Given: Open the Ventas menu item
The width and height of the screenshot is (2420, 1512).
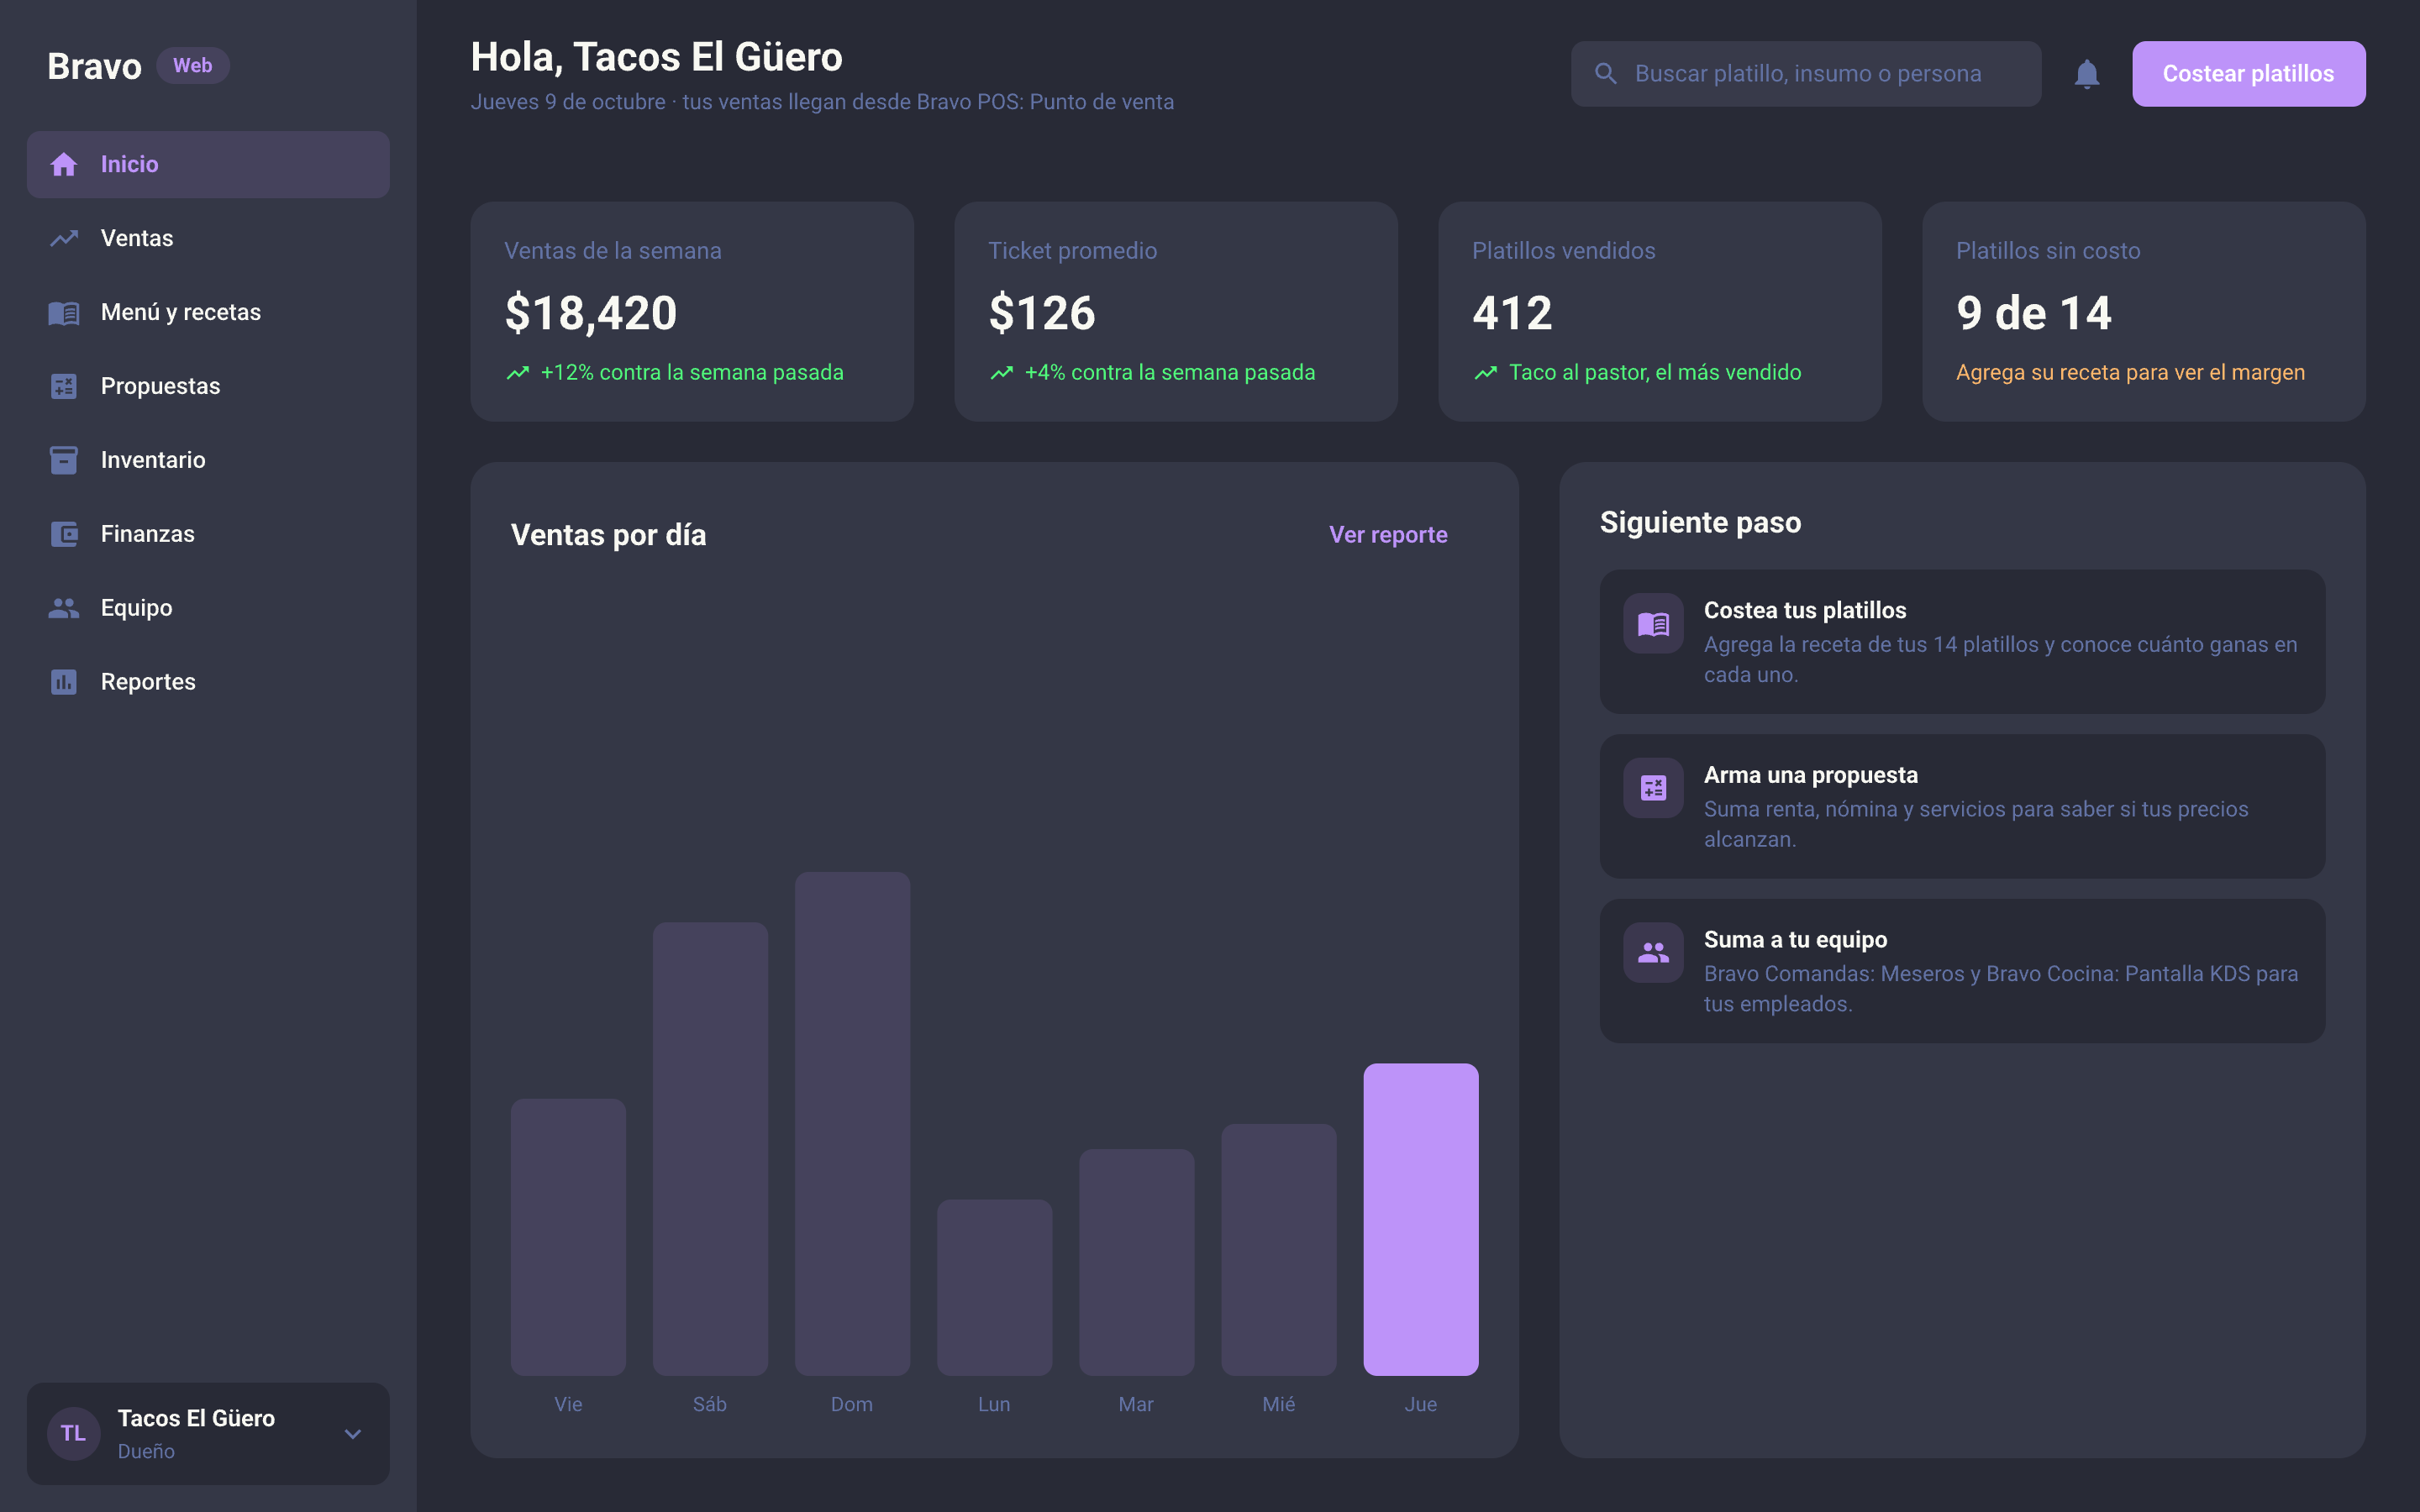Looking at the screenshot, I should pyautogui.click(x=208, y=238).
